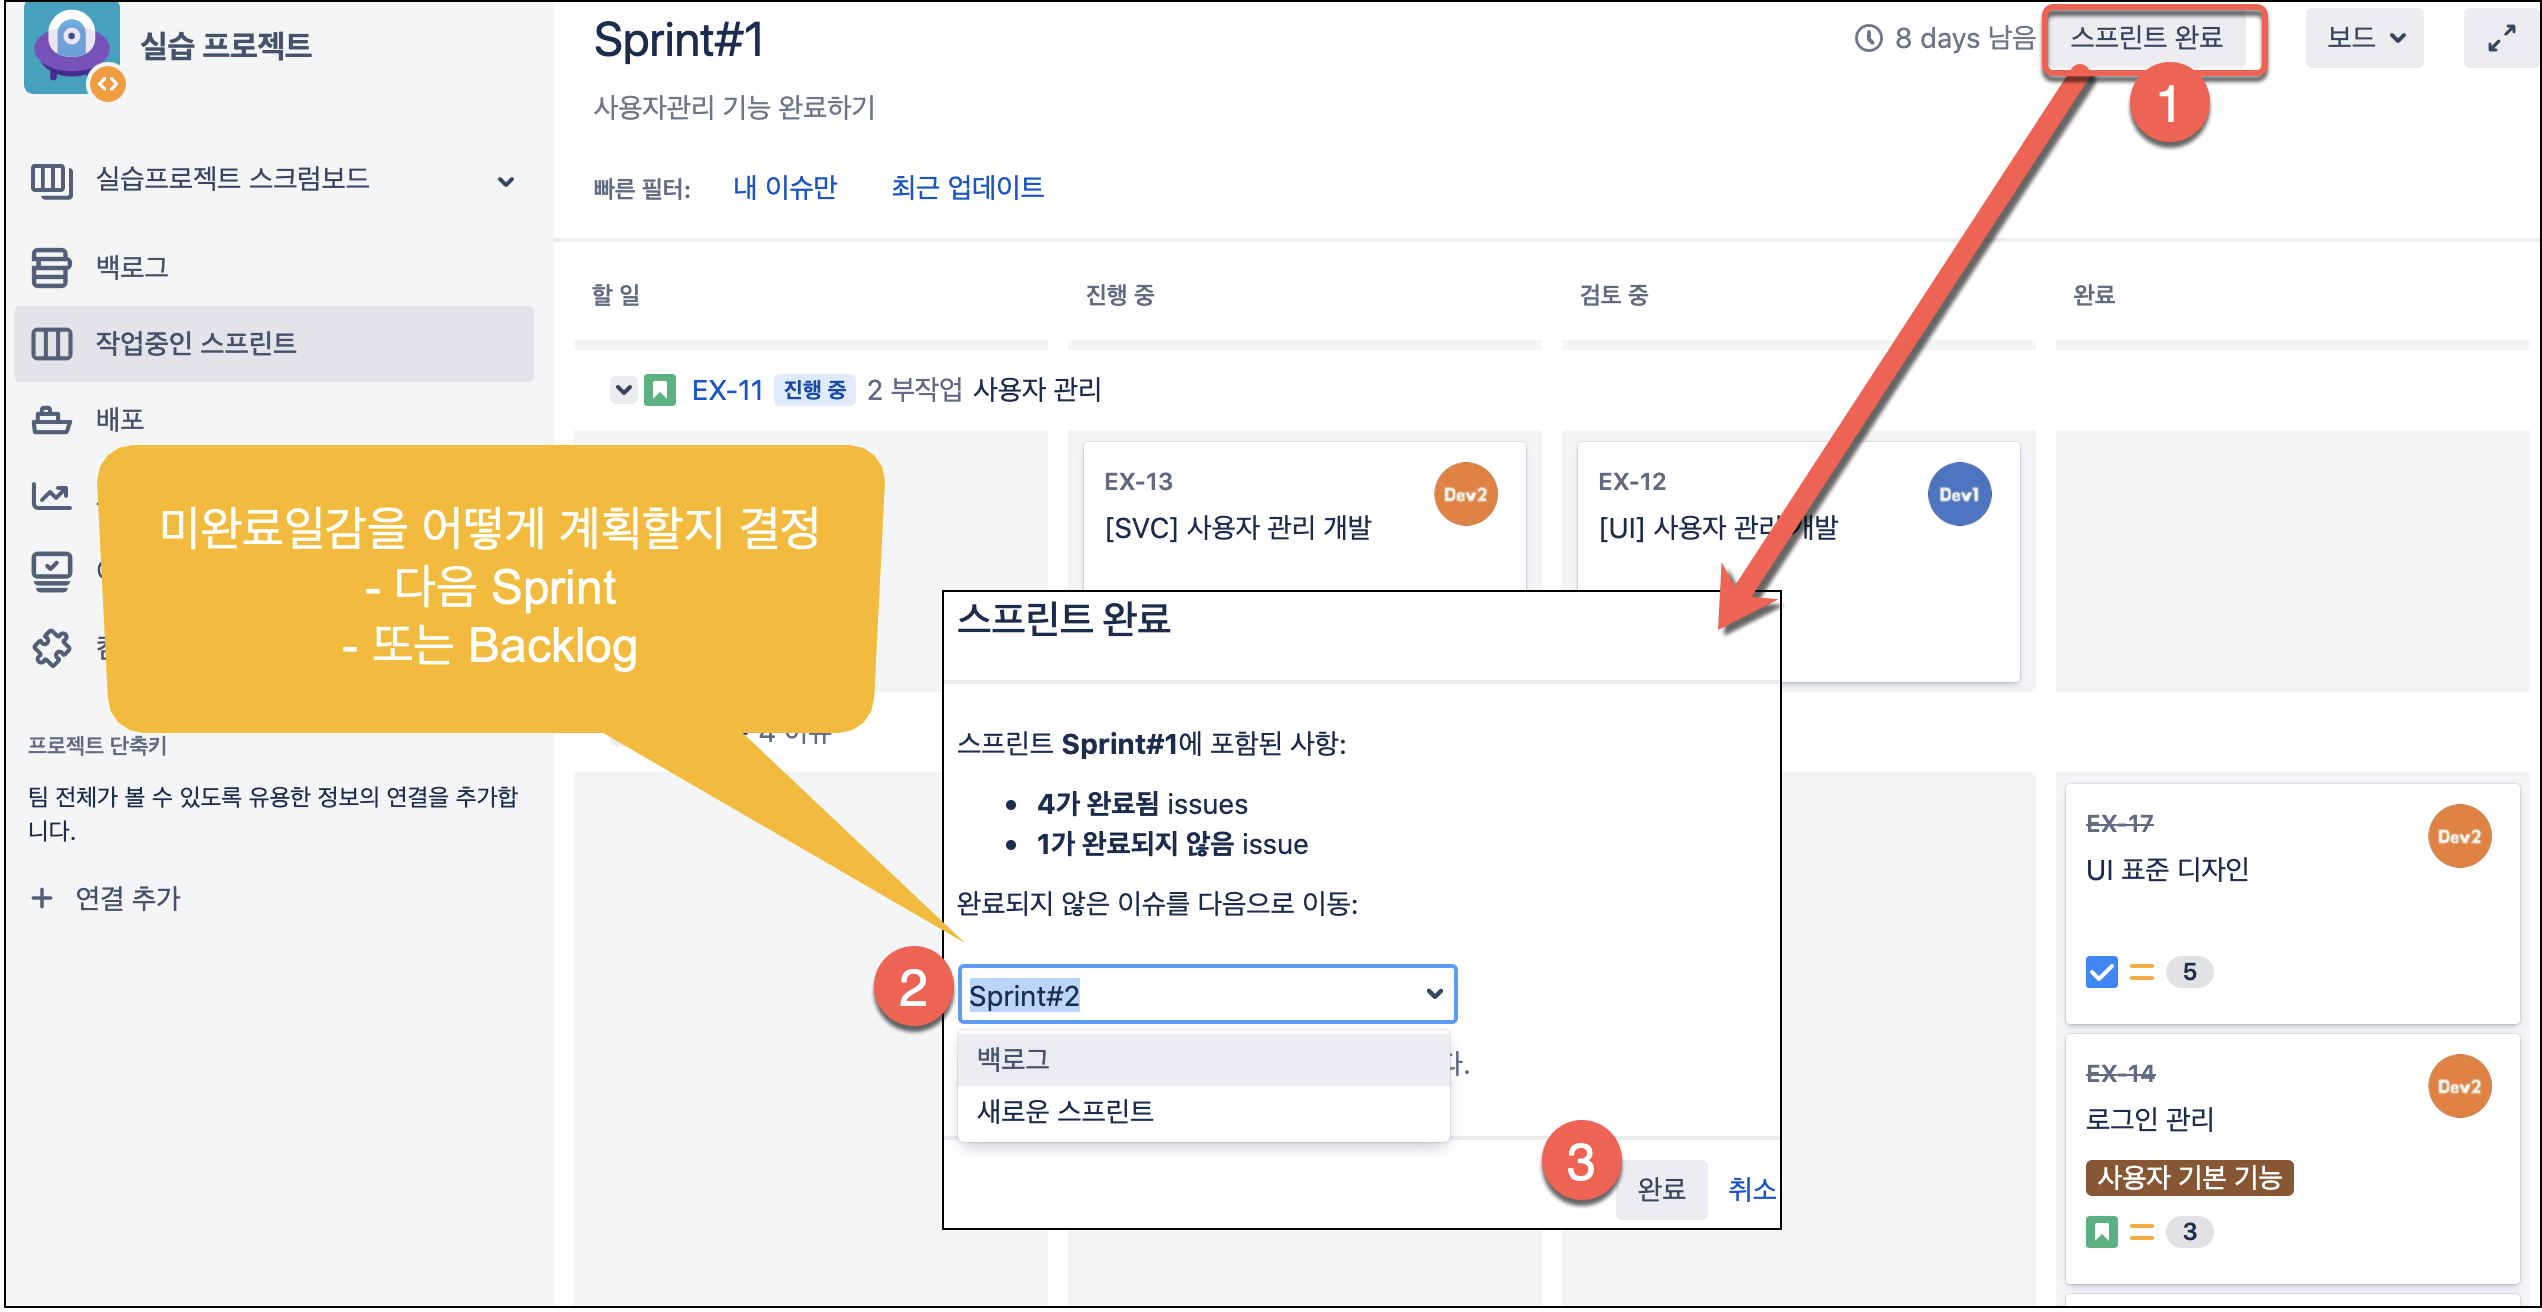This screenshot has height=1312, width=2542.
Task: Open the Sprint#2 destination dropdown
Action: (1207, 994)
